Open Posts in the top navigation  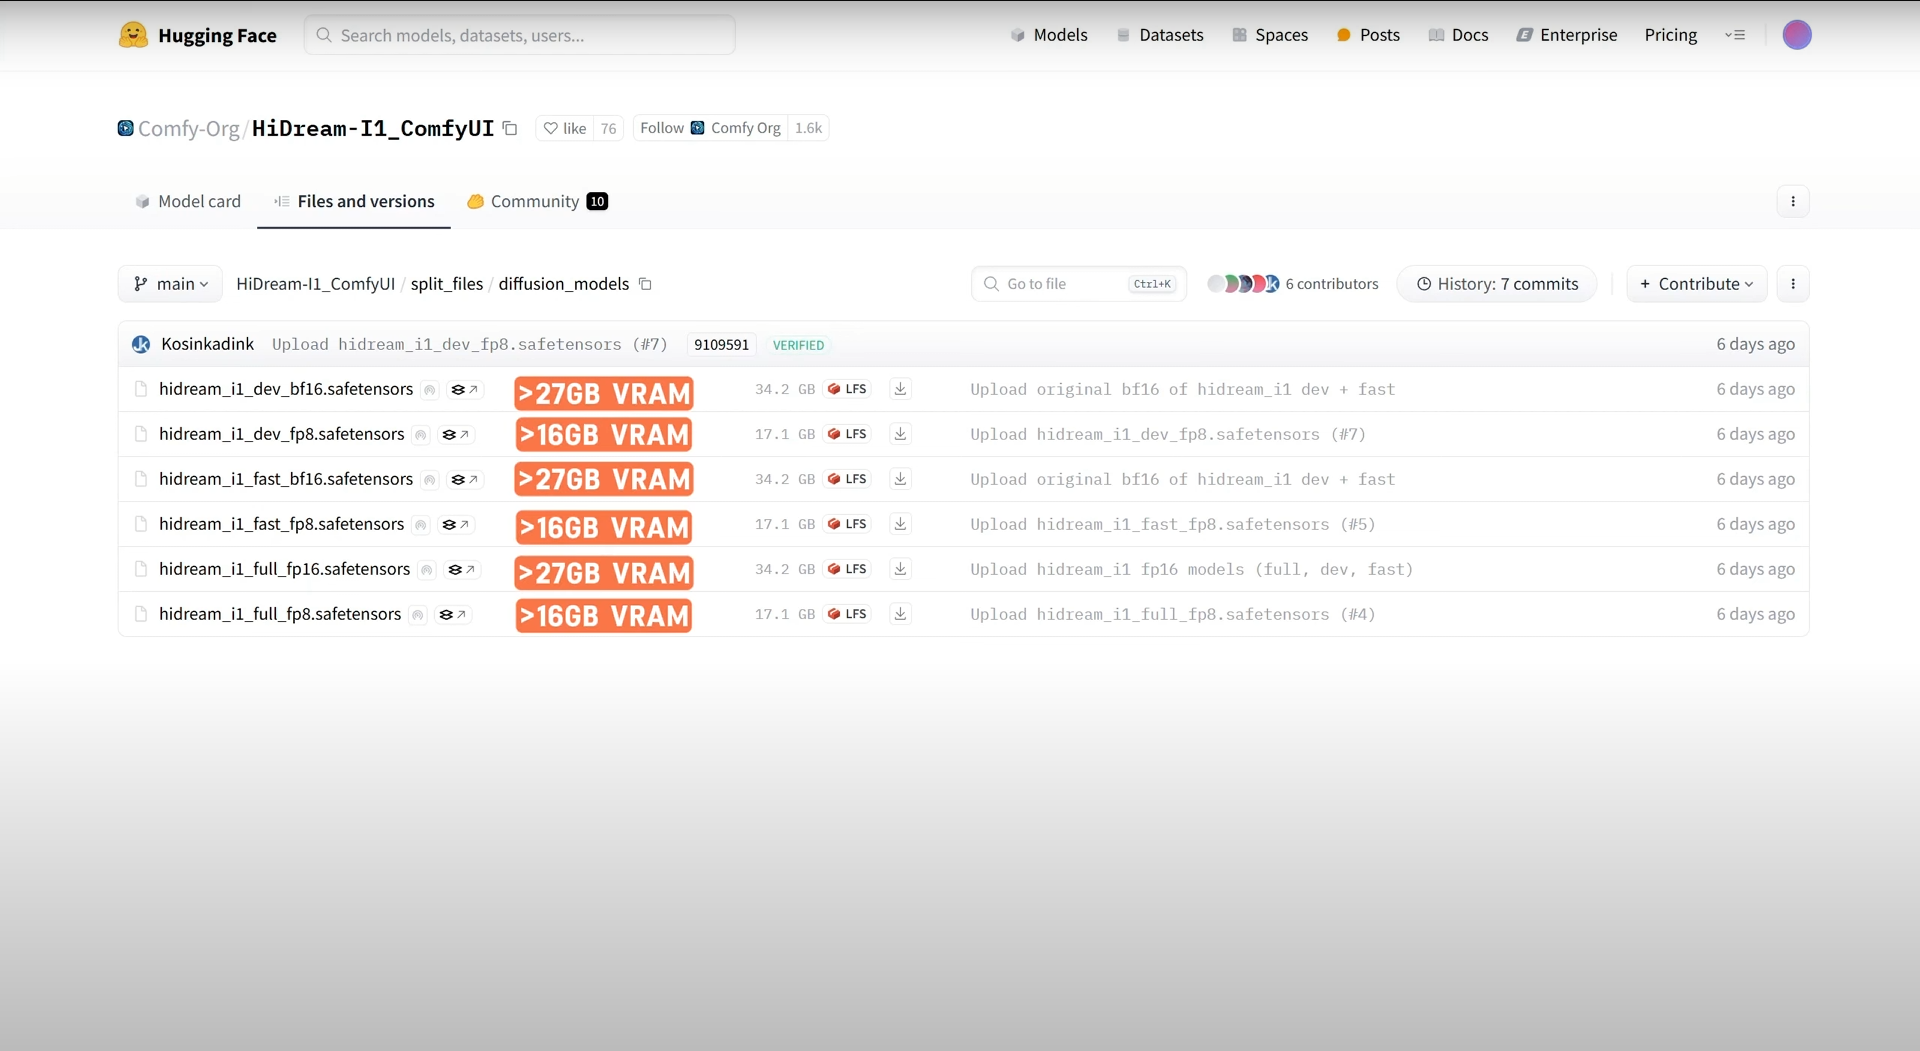click(1368, 35)
